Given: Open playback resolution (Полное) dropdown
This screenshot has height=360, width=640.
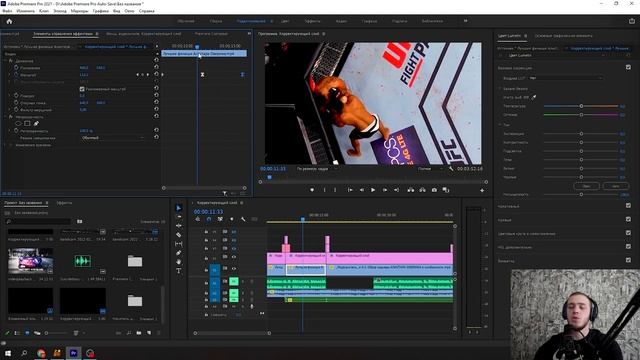Looking at the screenshot, I should point(431,169).
